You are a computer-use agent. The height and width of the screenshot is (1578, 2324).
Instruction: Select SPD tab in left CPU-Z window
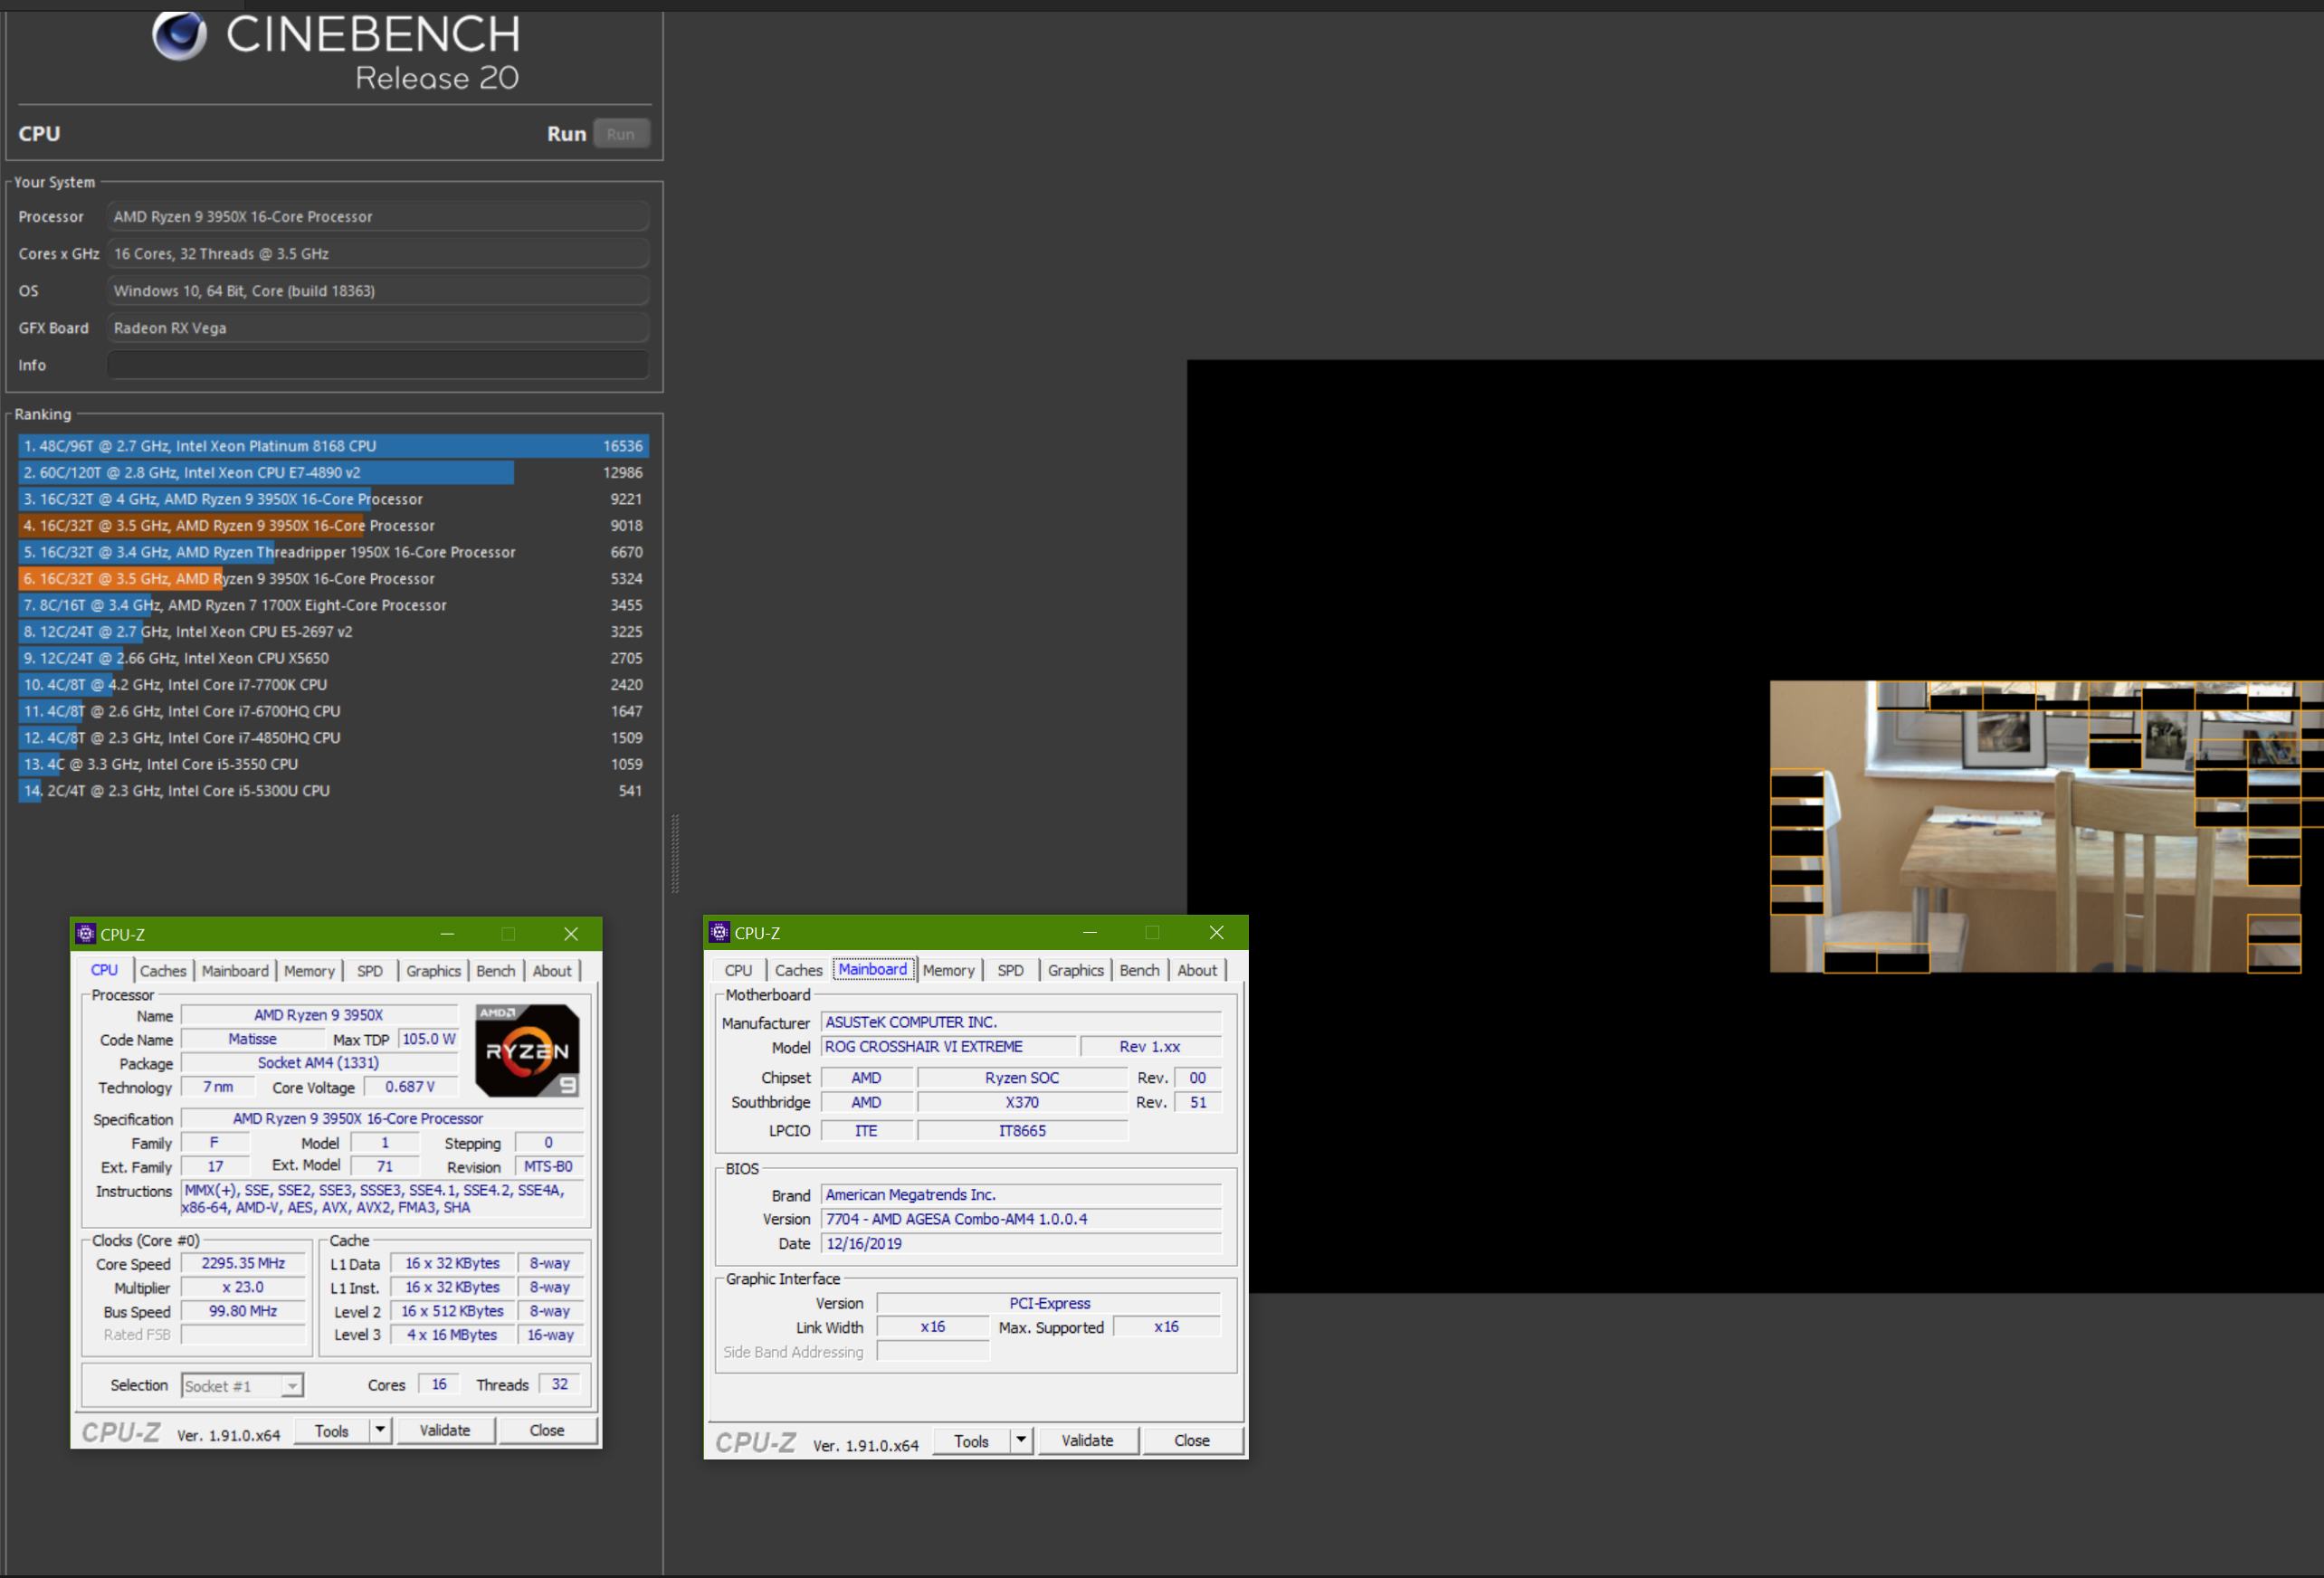[x=370, y=970]
